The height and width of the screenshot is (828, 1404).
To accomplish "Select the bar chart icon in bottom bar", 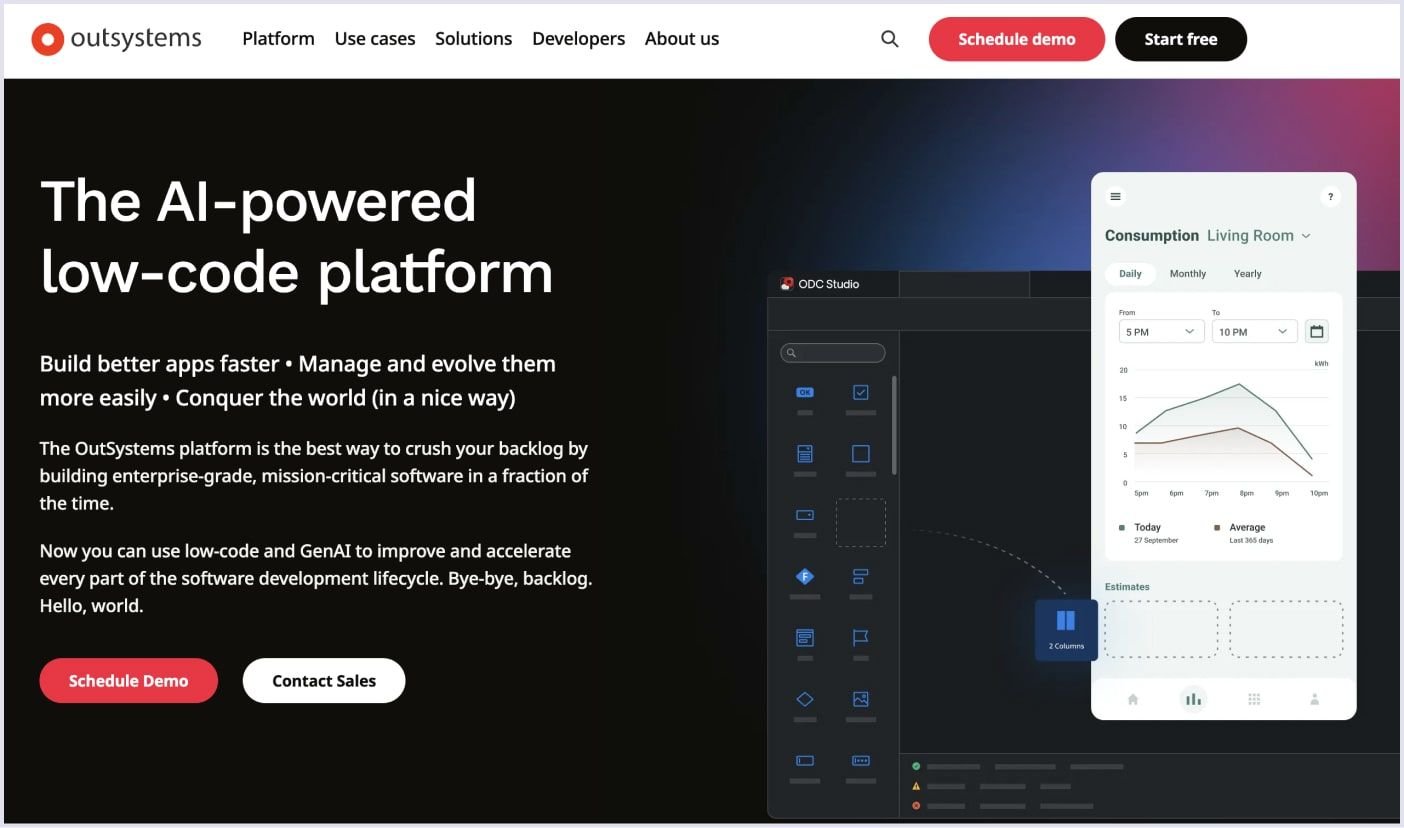I will coord(1193,699).
